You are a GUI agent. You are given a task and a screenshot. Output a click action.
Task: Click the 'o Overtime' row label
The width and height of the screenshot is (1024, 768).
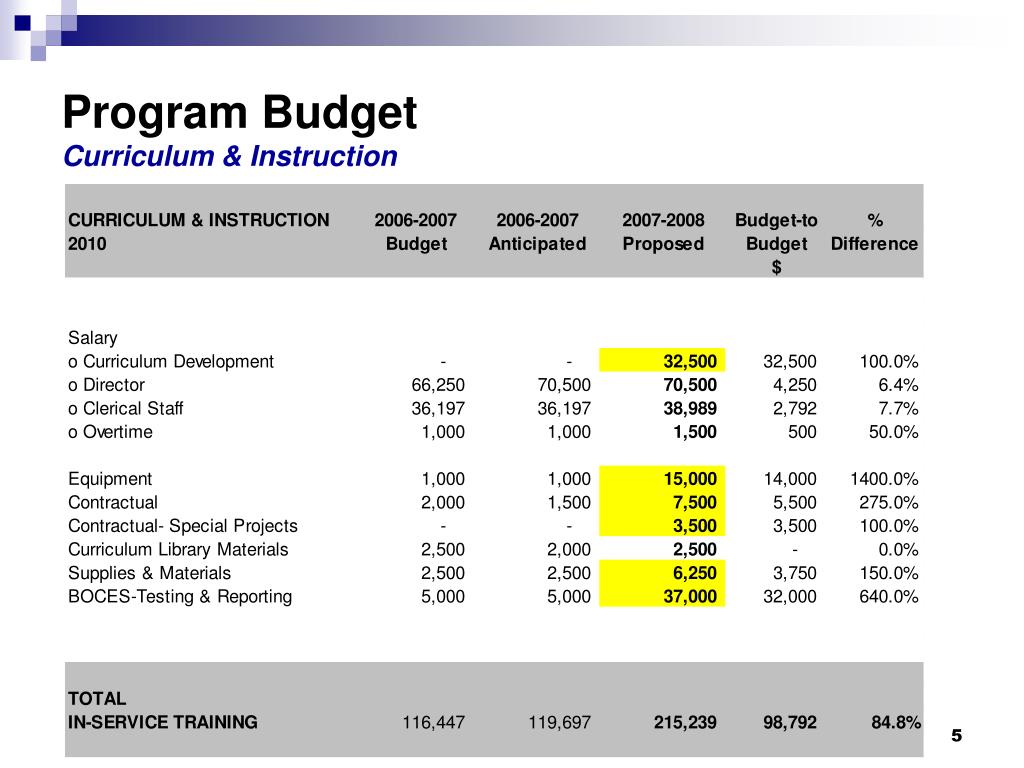[x=110, y=432]
